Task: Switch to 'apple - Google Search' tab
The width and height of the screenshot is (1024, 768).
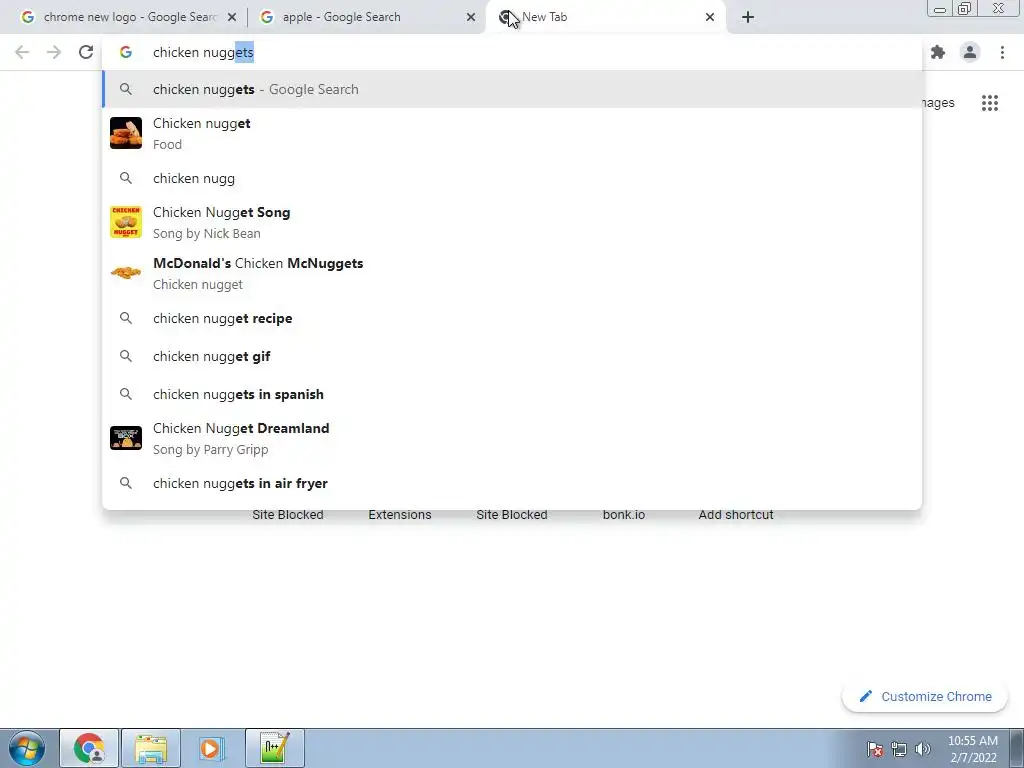Action: tap(366, 17)
